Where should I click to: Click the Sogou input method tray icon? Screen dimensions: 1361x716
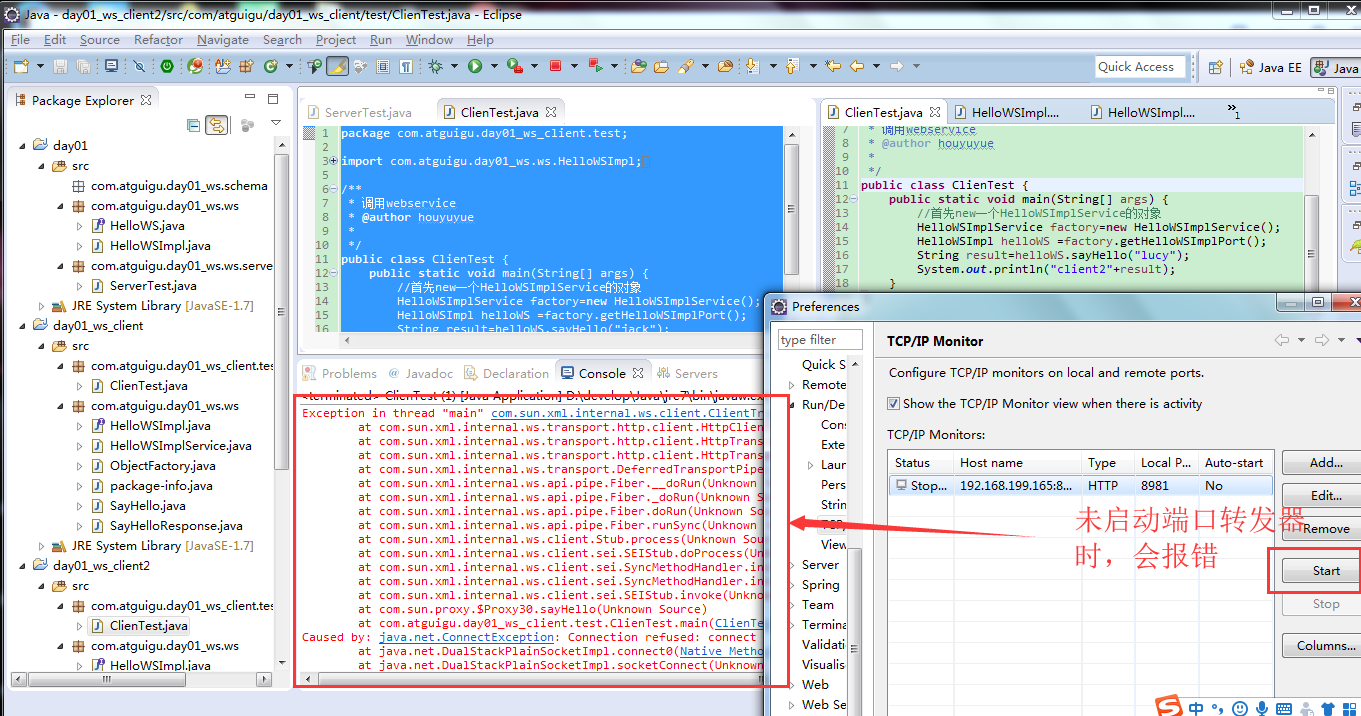1168,706
